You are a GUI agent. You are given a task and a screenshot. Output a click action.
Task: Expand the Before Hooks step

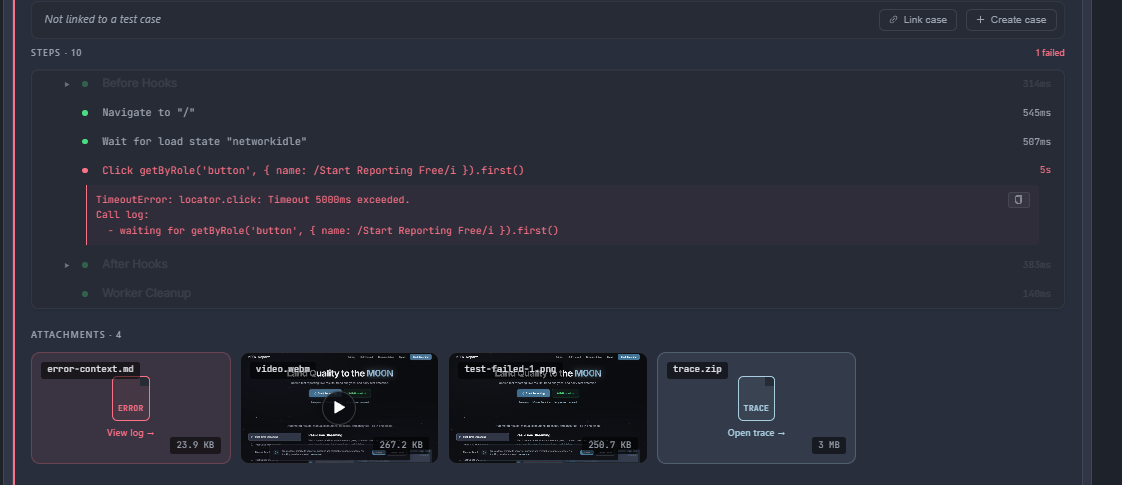[x=67, y=84]
